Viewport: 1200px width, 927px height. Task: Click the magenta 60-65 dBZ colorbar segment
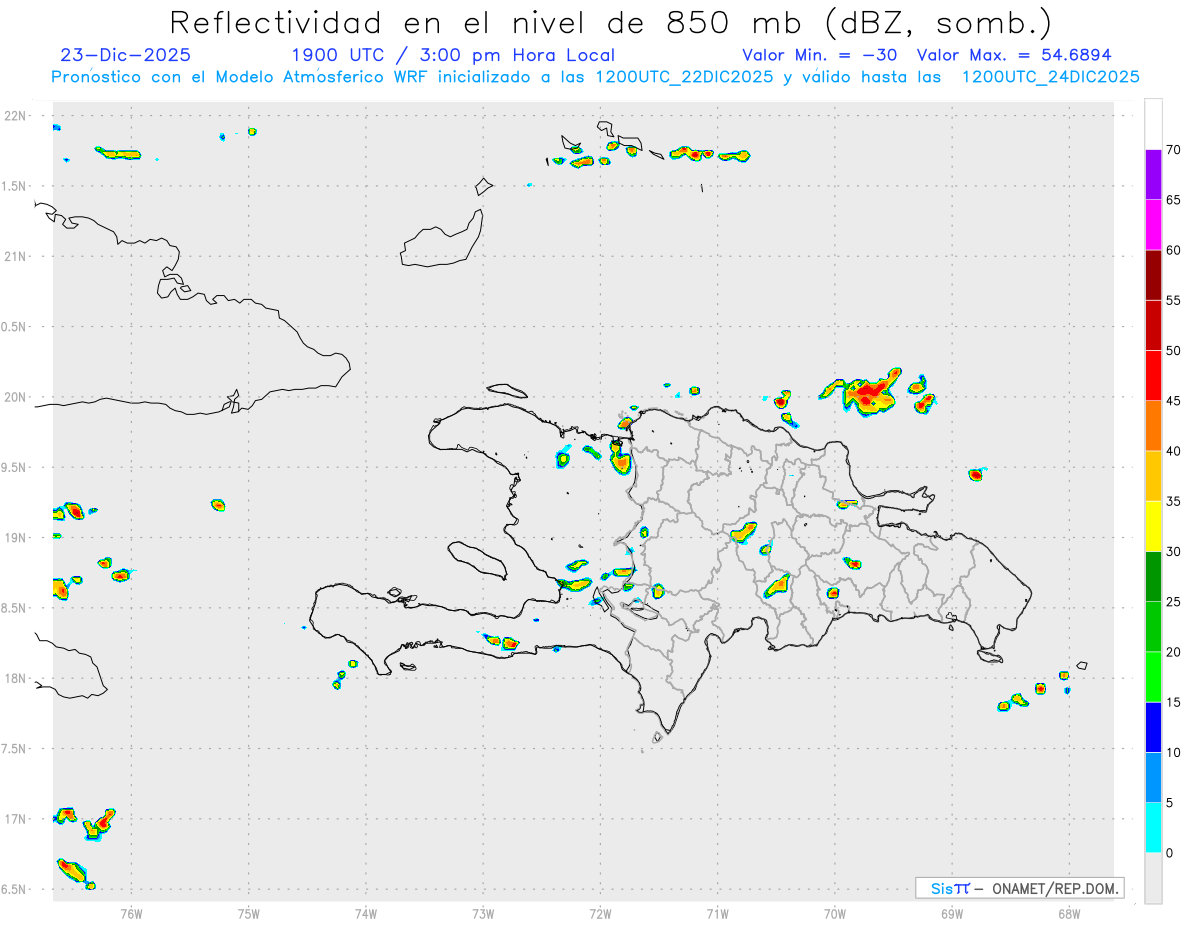pyautogui.click(x=1154, y=225)
